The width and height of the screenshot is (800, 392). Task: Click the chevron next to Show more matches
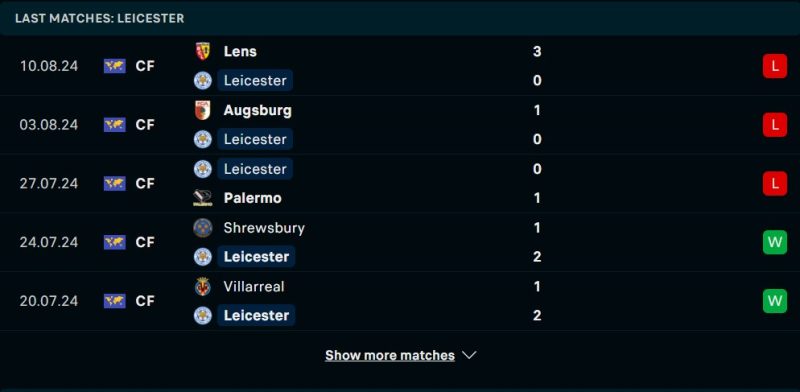pyautogui.click(x=469, y=355)
